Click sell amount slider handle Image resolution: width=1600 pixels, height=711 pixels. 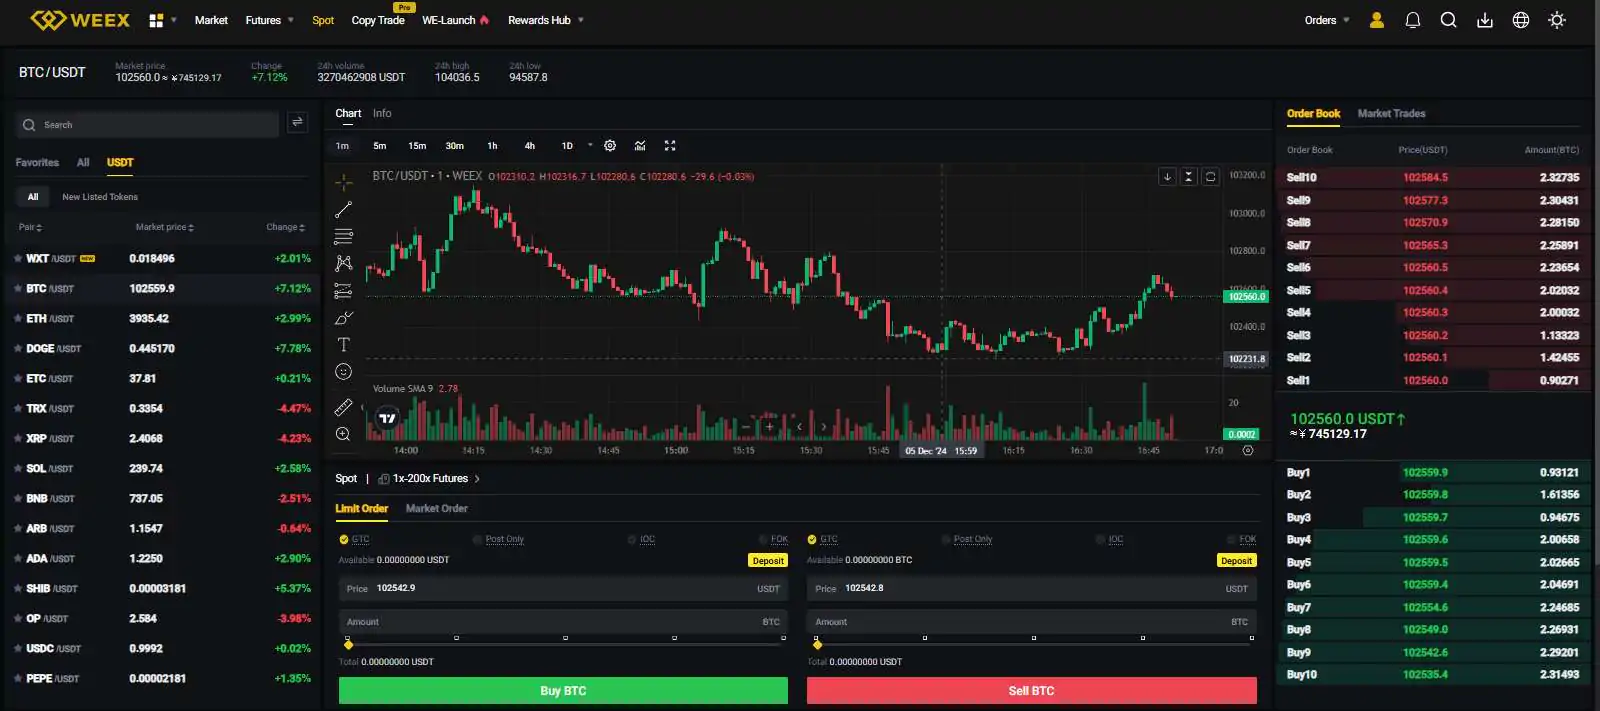pyautogui.click(x=817, y=645)
